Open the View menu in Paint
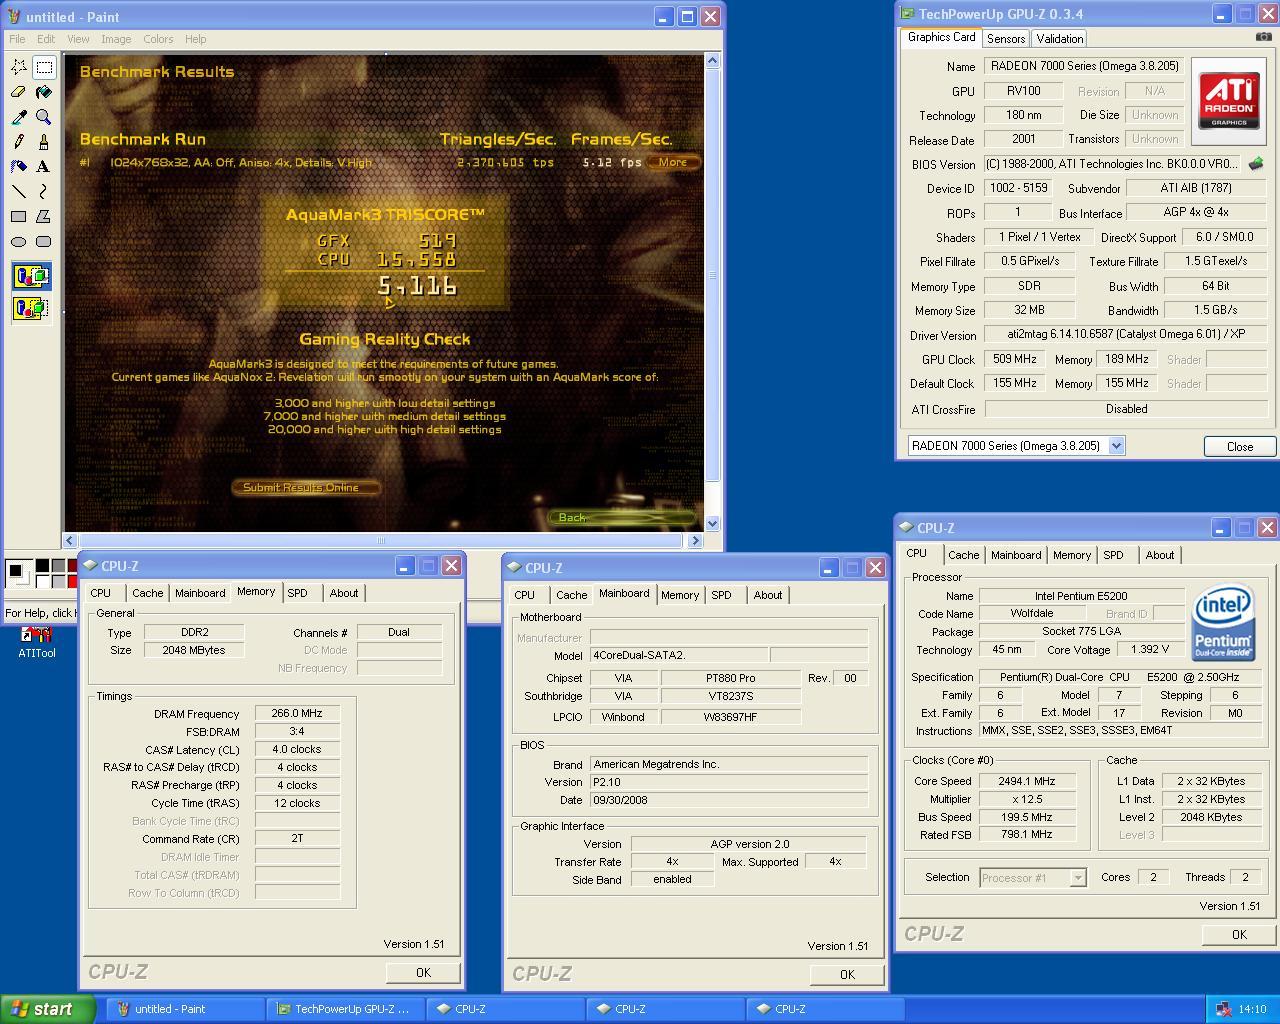 coord(78,39)
